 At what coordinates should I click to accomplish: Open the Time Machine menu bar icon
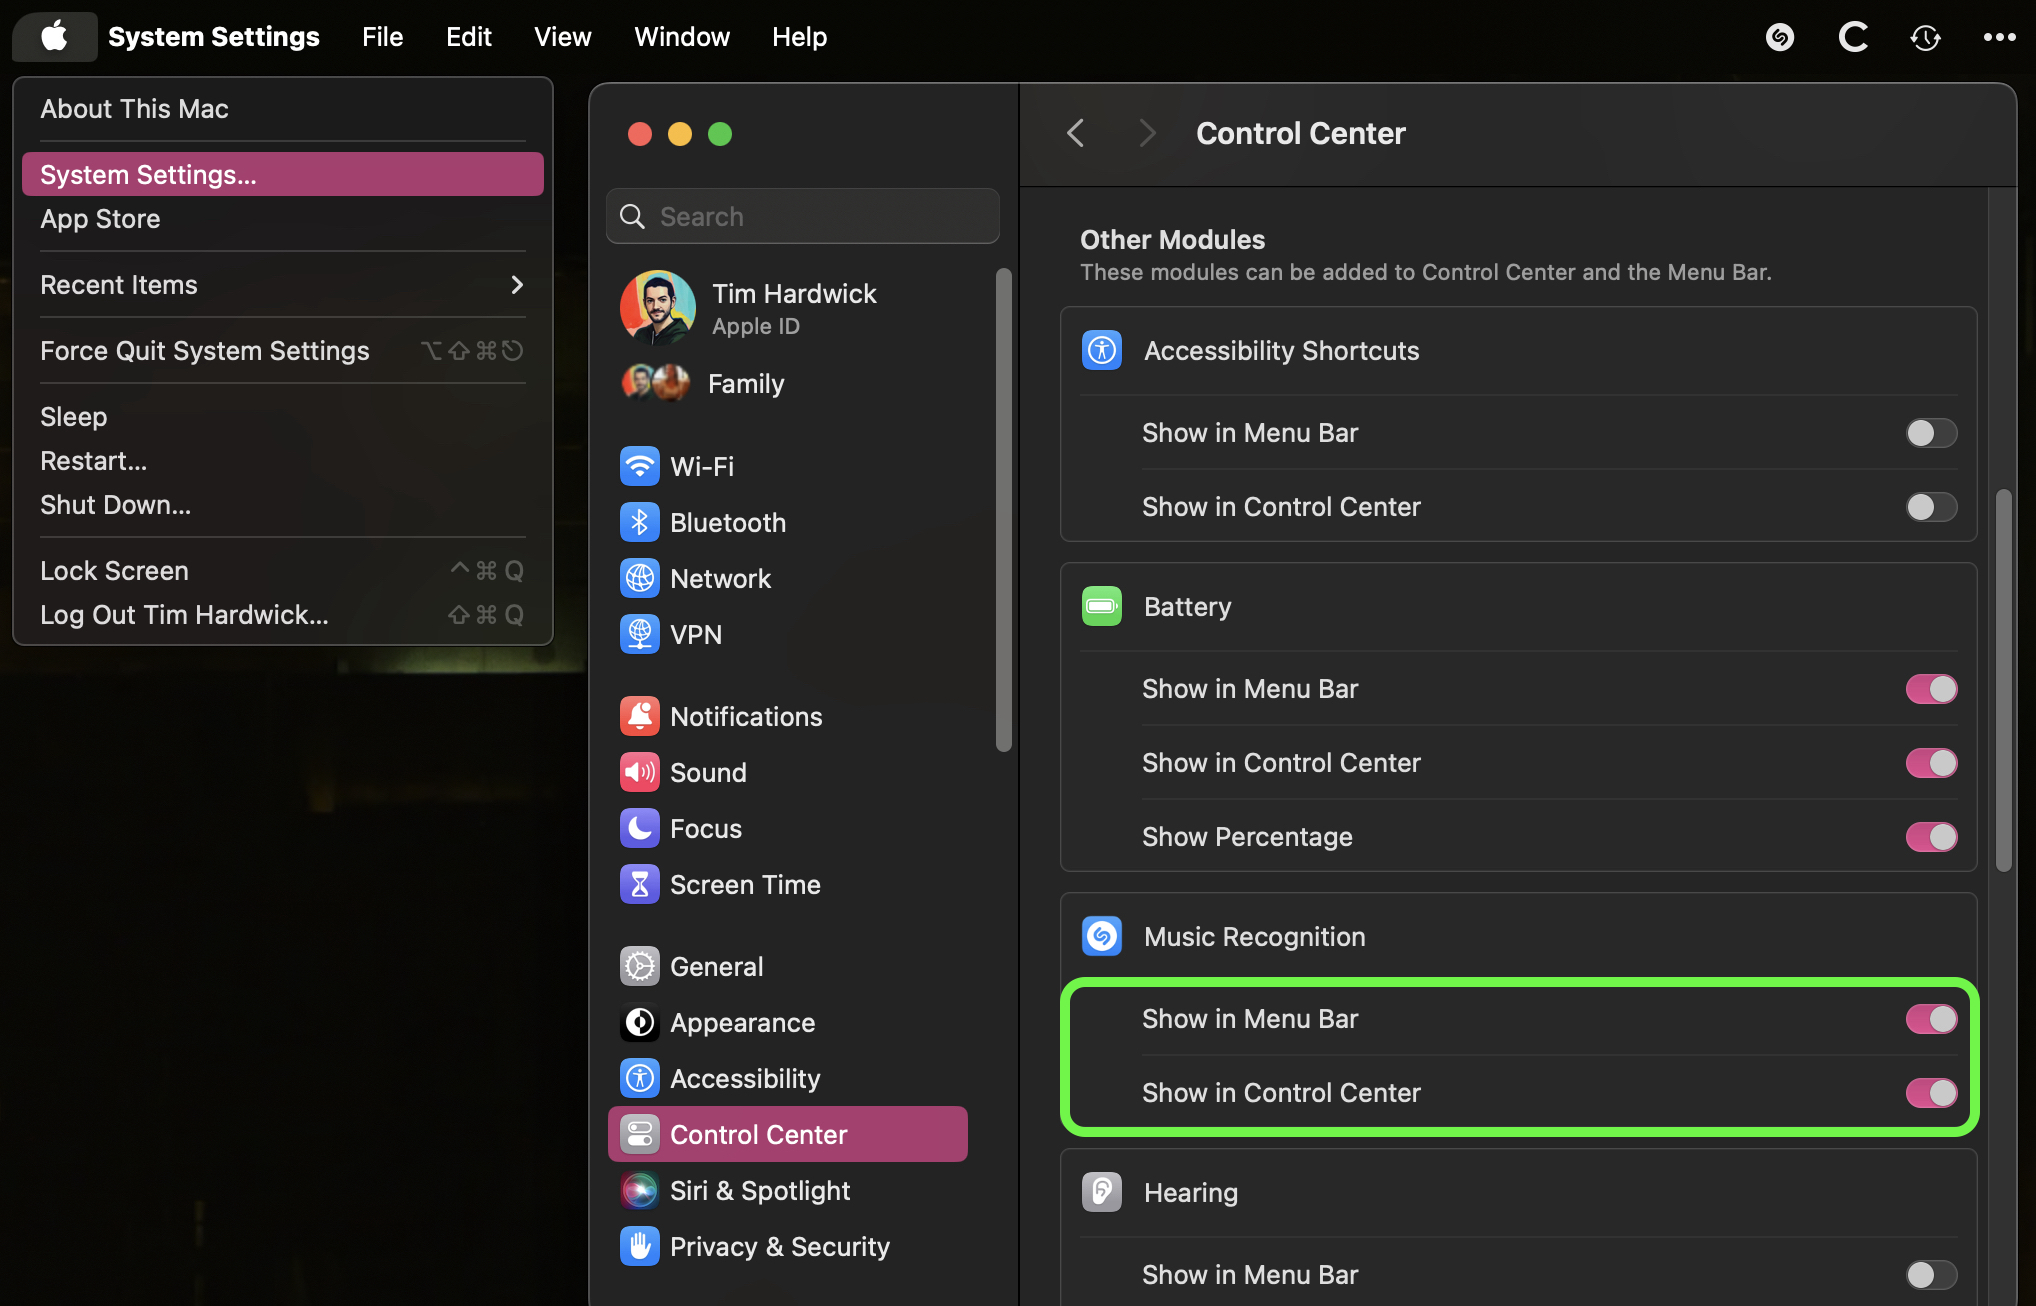click(1925, 37)
